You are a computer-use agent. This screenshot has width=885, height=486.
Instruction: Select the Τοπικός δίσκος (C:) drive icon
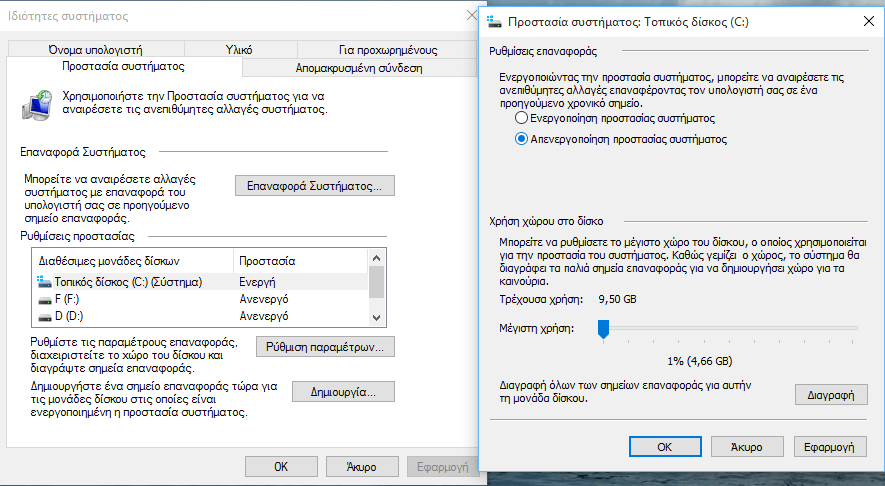[44, 282]
